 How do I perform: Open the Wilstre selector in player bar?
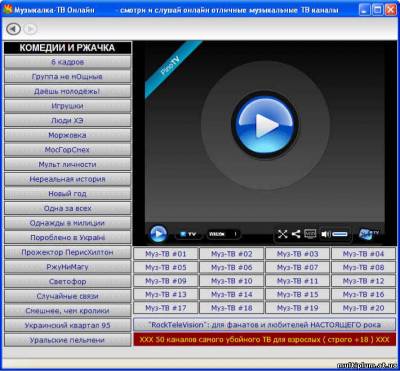[x=223, y=234]
